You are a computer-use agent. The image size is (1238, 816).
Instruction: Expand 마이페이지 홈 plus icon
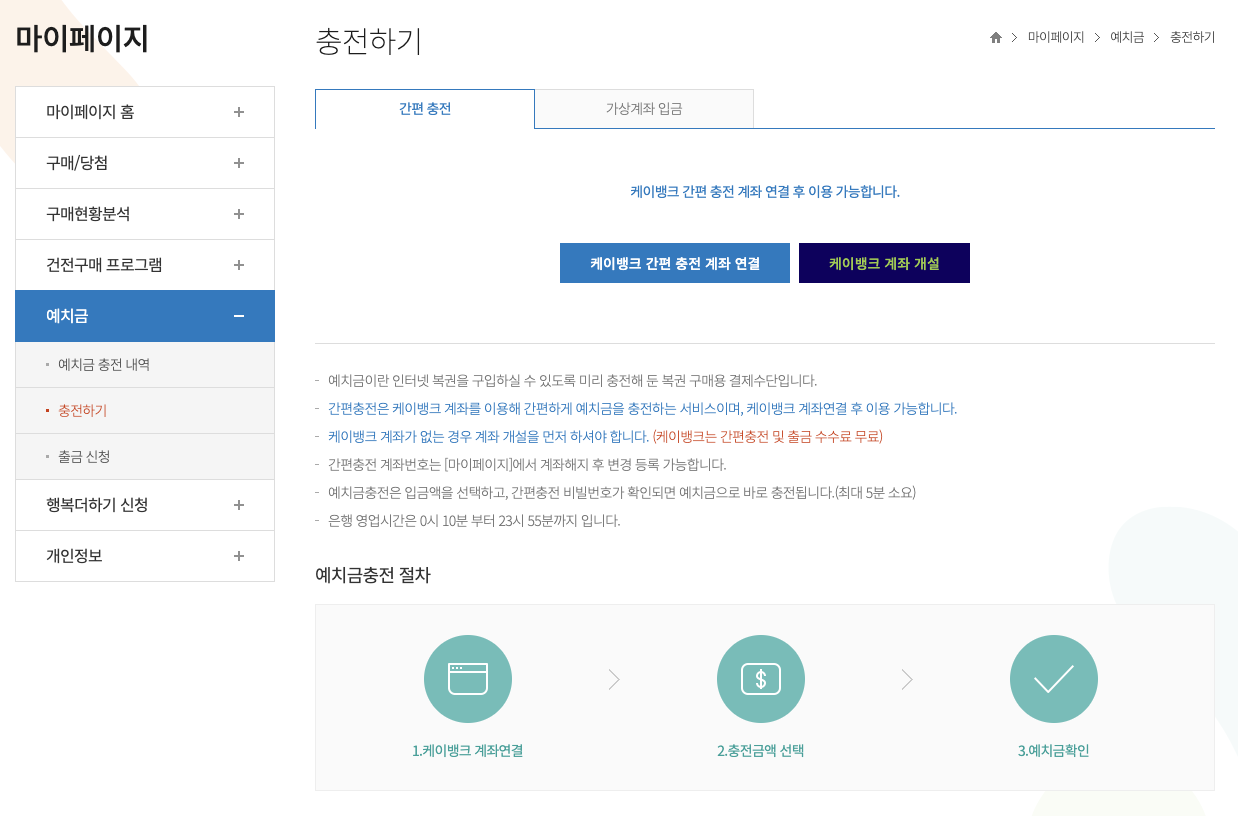point(239,112)
